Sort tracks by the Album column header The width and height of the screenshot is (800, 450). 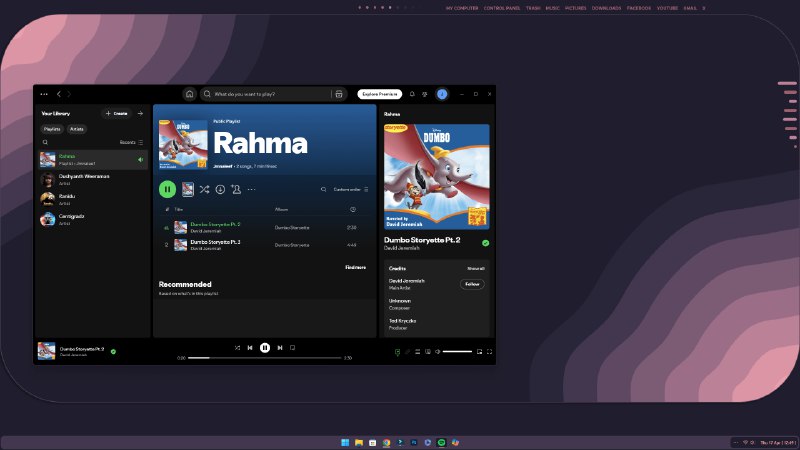click(282, 209)
